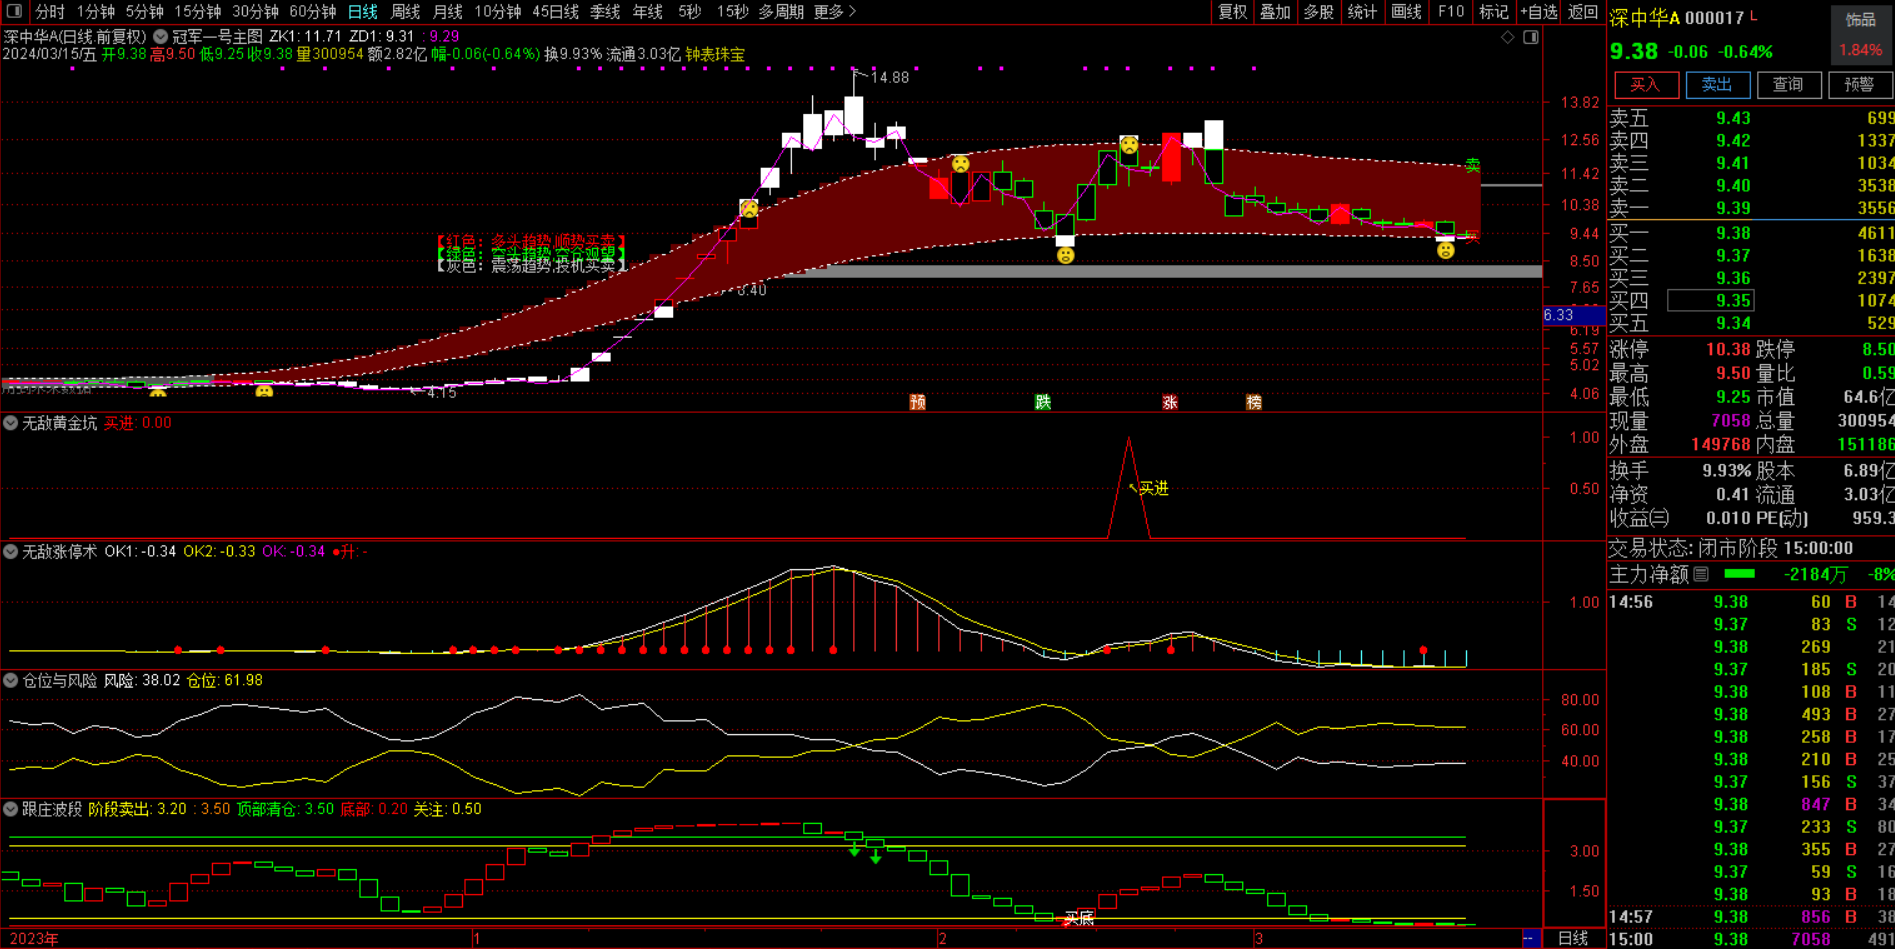Switch to the 45日线 period
Image resolution: width=1895 pixels, height=949 pixels.
(x=555, y=12)
